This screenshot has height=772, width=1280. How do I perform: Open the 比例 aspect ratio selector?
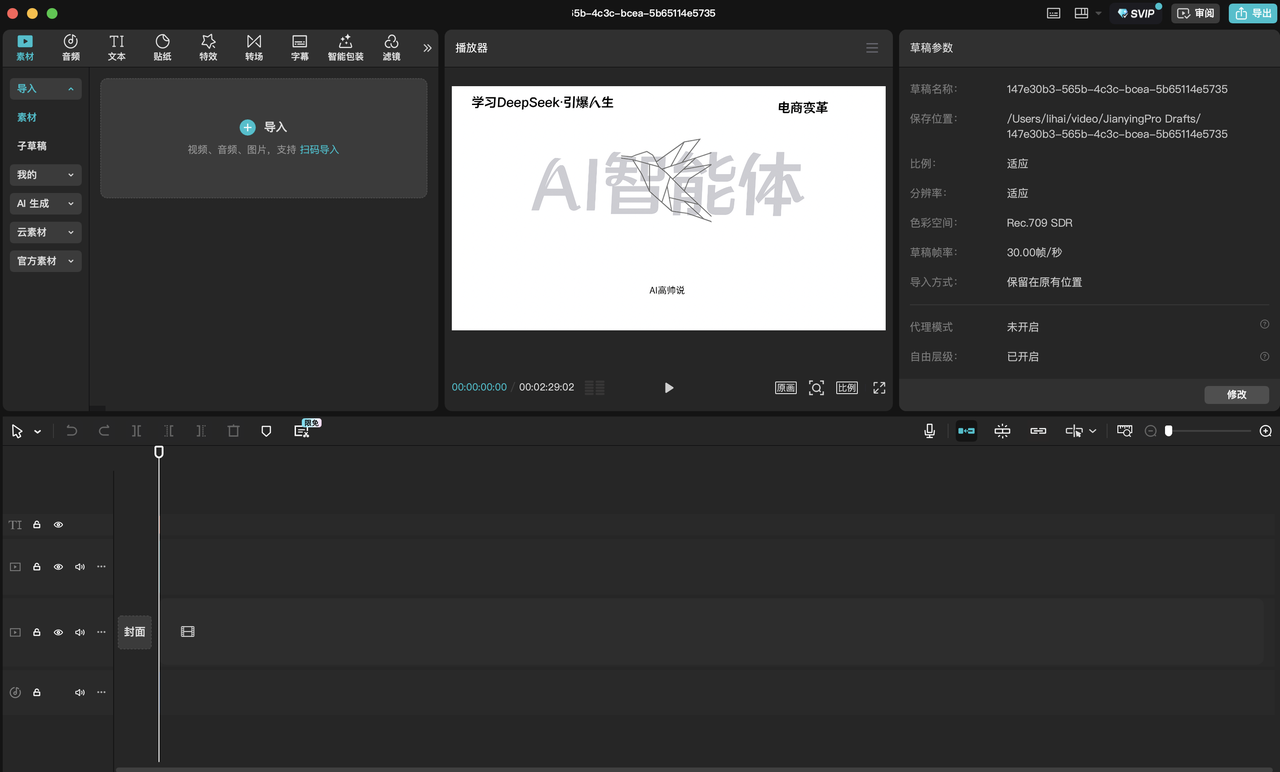(x=847, y=388)
